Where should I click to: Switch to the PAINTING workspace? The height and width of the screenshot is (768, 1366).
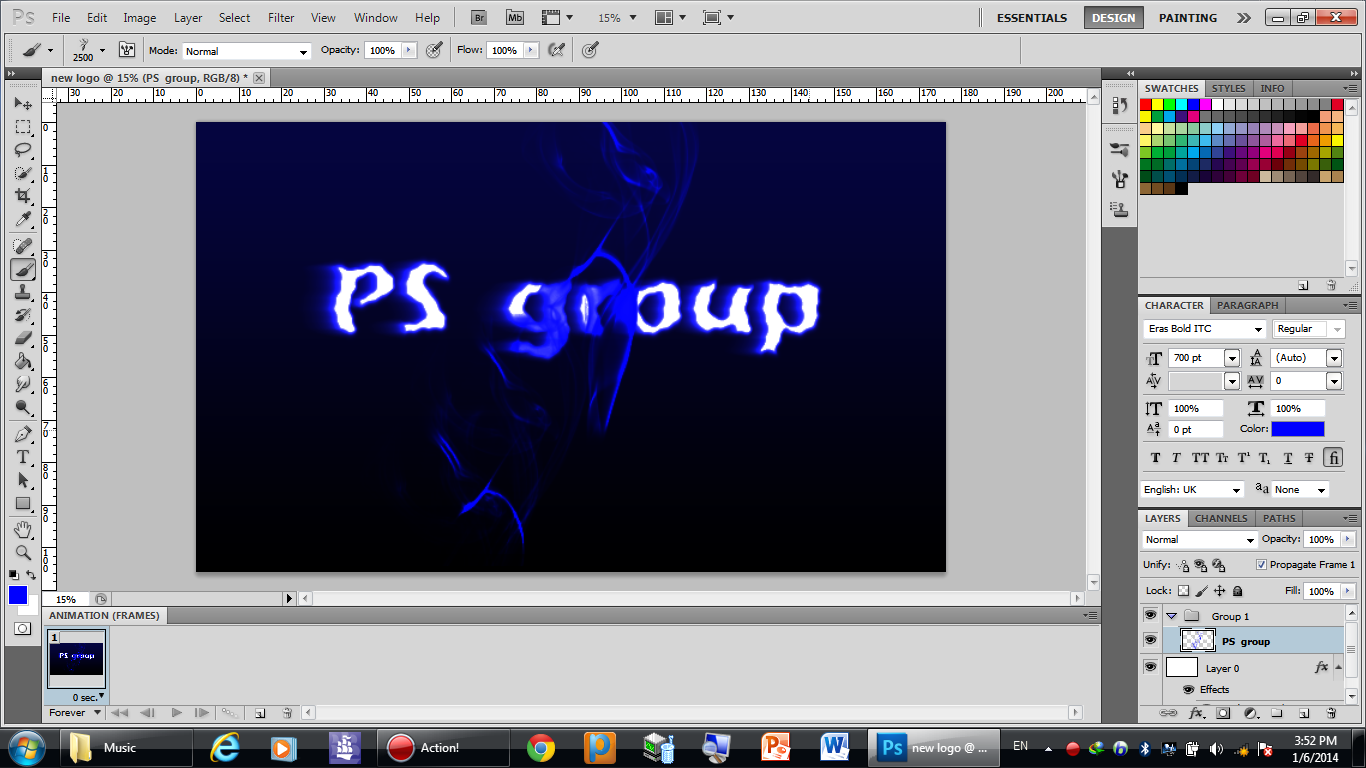coord(1187,18)
